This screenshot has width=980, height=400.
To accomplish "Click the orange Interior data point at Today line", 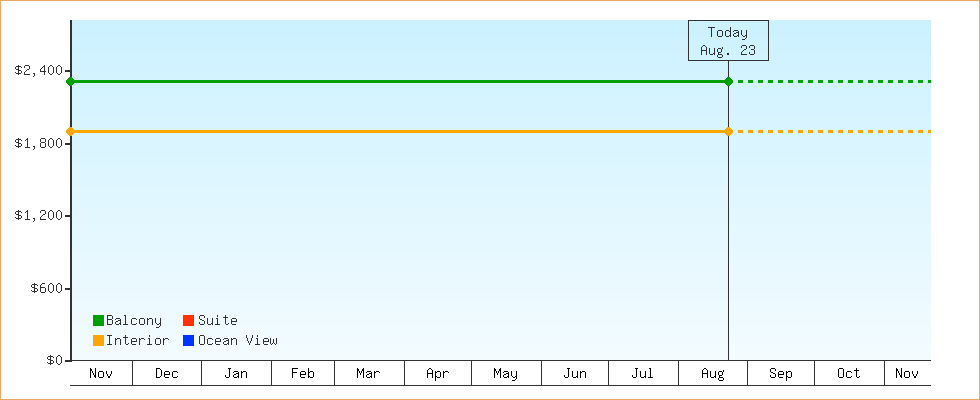I will click(728, 131).
